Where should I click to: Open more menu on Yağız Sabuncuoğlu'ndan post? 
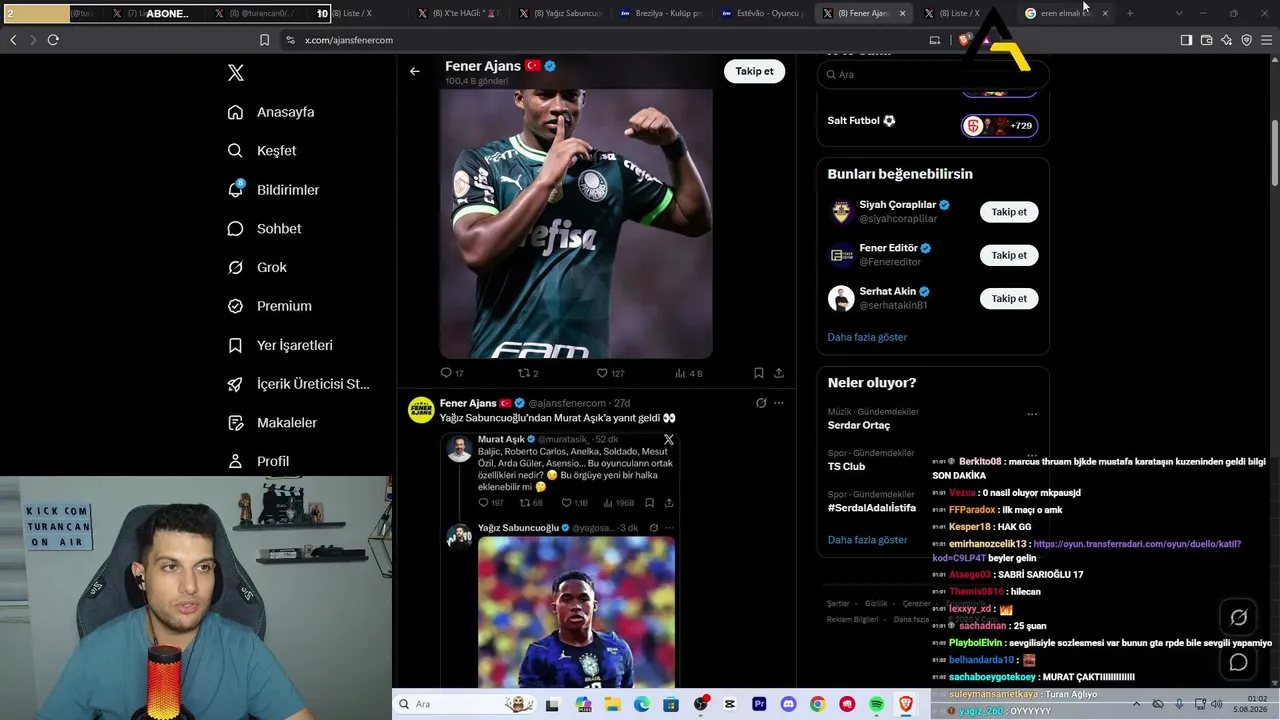coord(779,403)
